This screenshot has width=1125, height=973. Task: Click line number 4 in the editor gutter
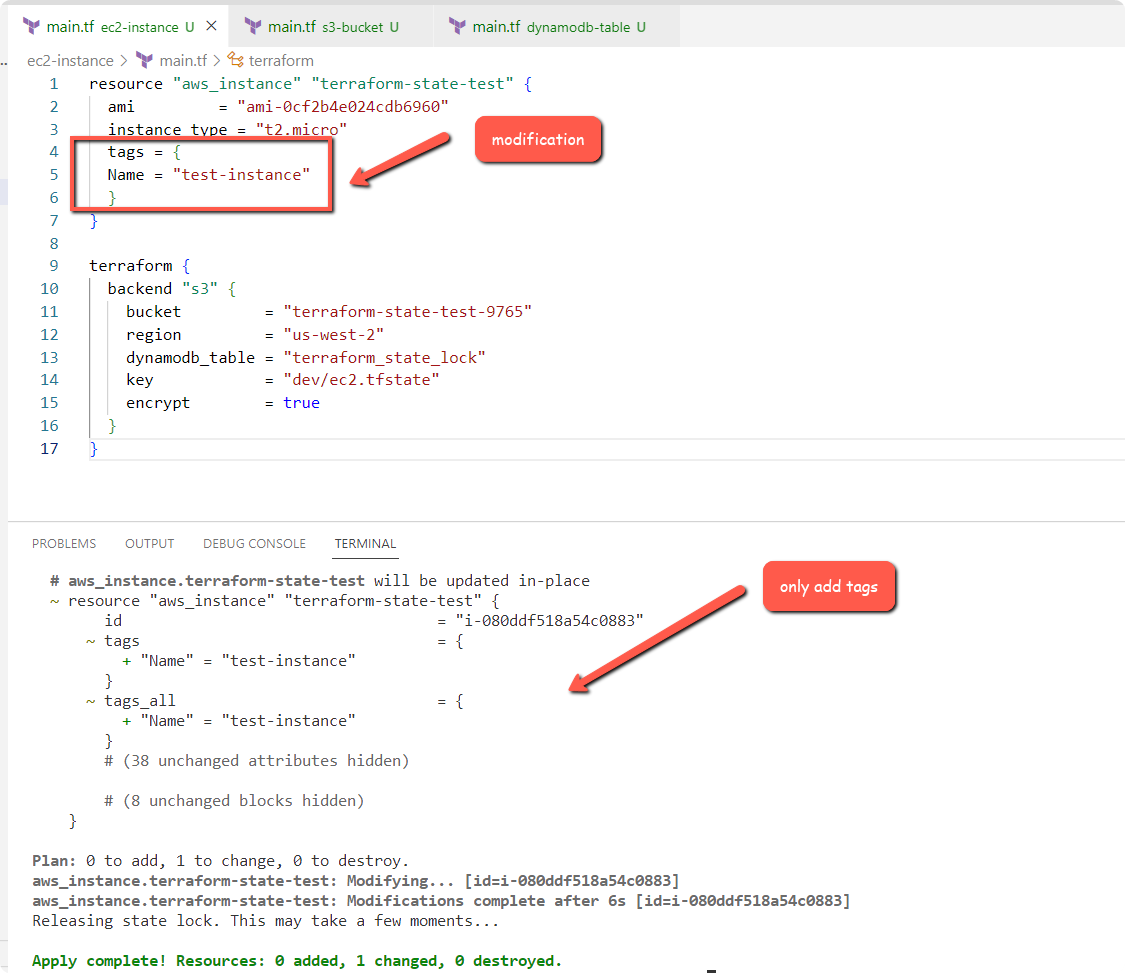(x=54, y=151)
